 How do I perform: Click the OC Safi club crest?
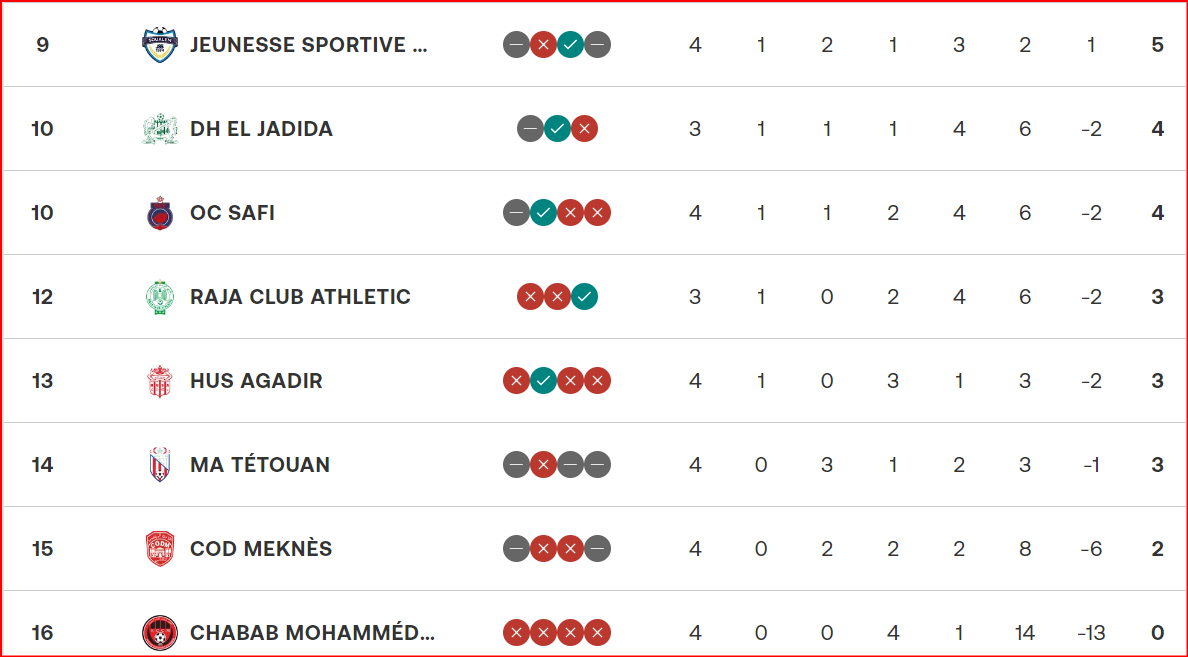point(160,213)
